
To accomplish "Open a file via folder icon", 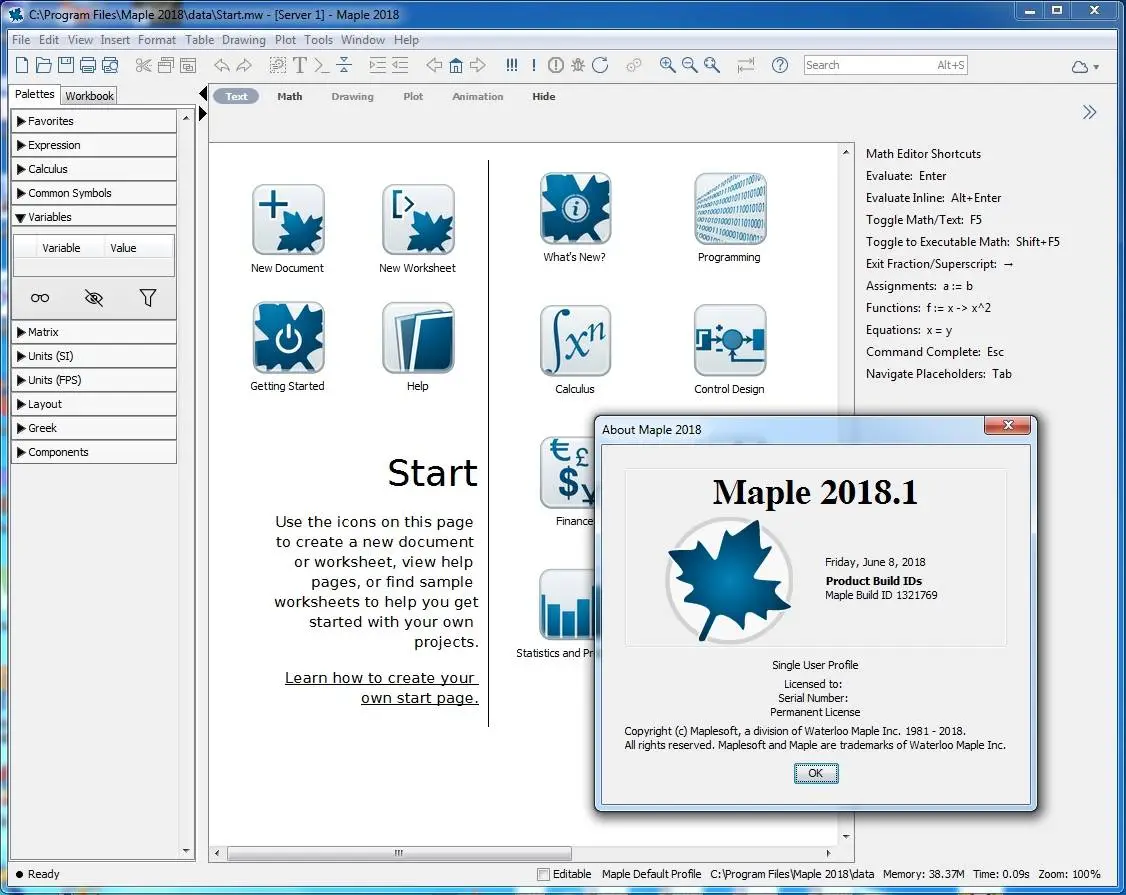I will (x=44, y=65).
